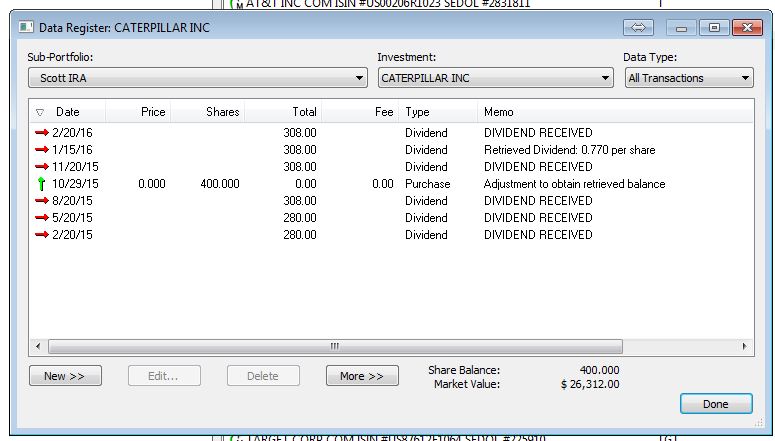
Task: Click the red arrow icon beside 2/20/16
Action: [x=42, y=132]
